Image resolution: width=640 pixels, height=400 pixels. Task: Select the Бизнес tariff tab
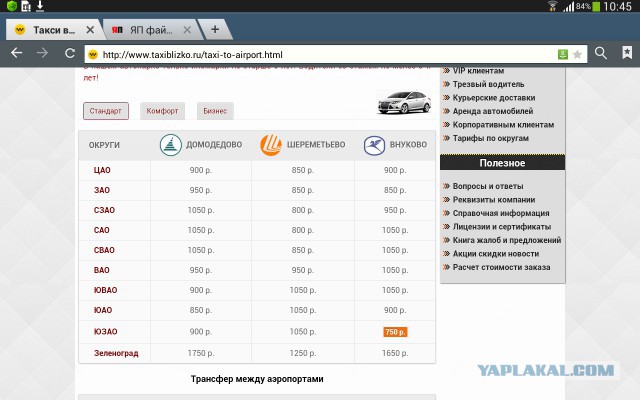pyautogui.click(x=215, y=111)
